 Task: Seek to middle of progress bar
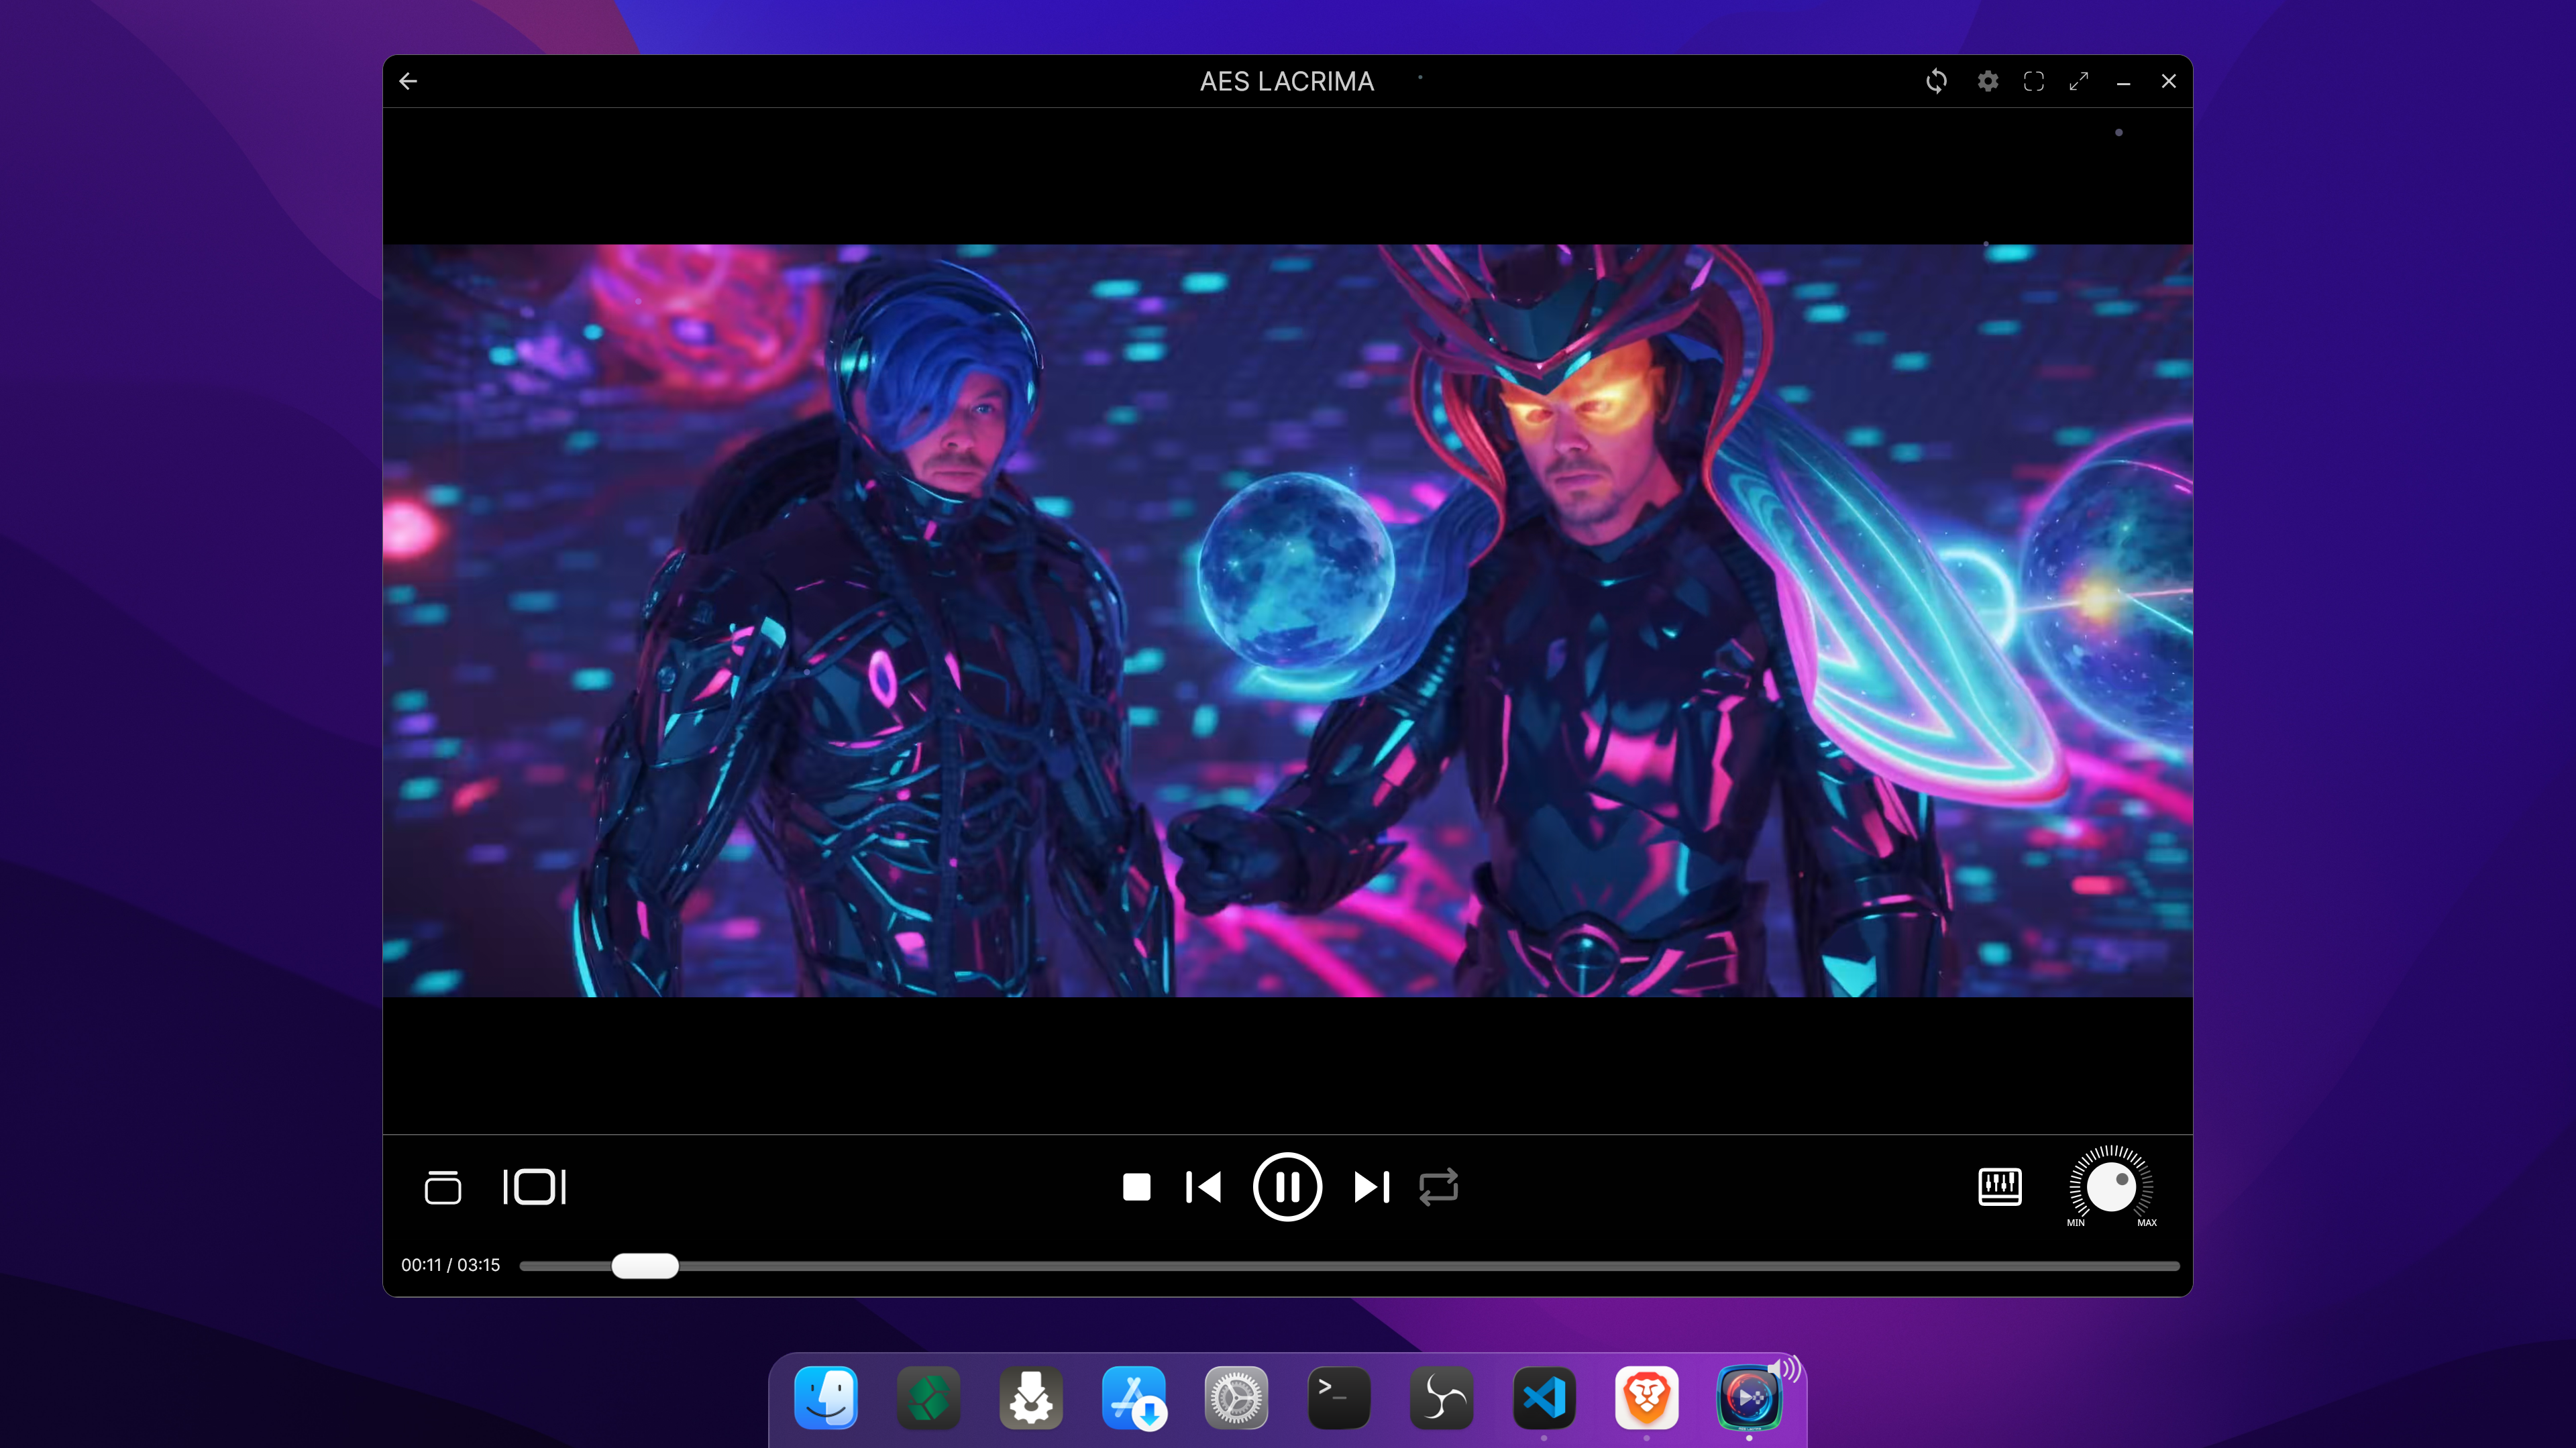(1349, 1266)
